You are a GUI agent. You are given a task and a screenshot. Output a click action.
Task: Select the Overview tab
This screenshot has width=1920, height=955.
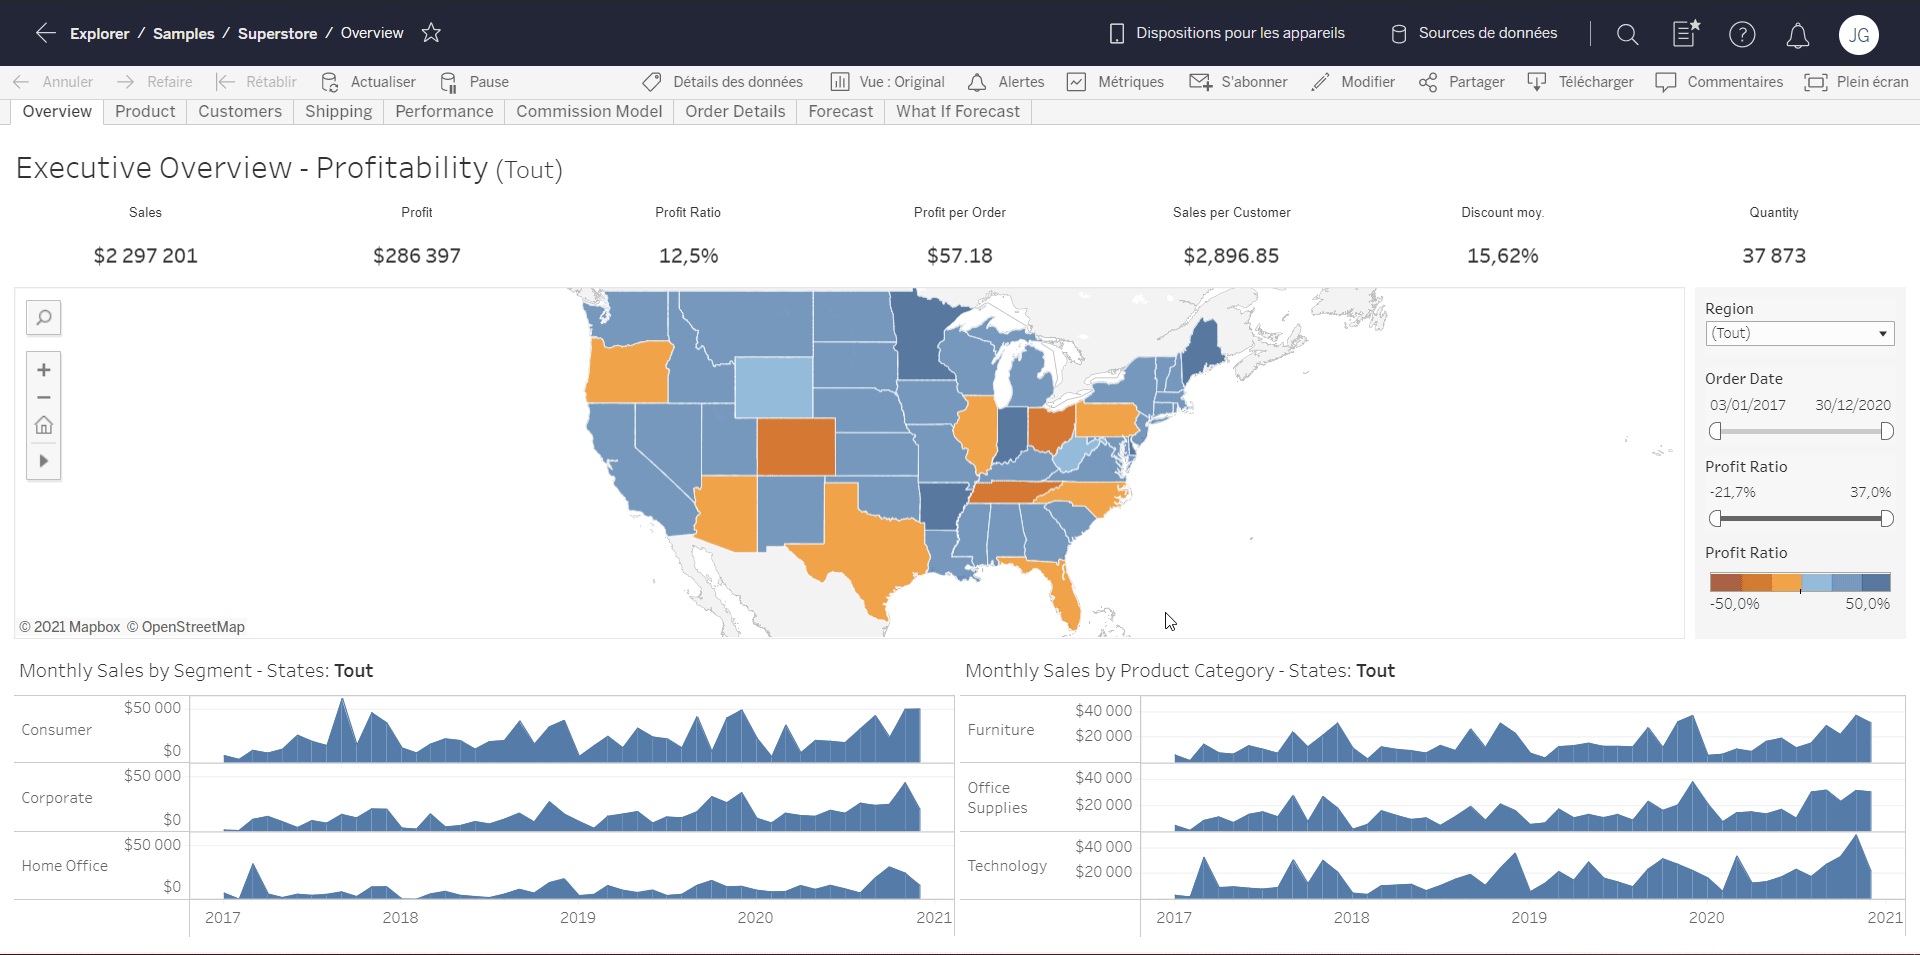pyautogui.click(x=57, y=112)
